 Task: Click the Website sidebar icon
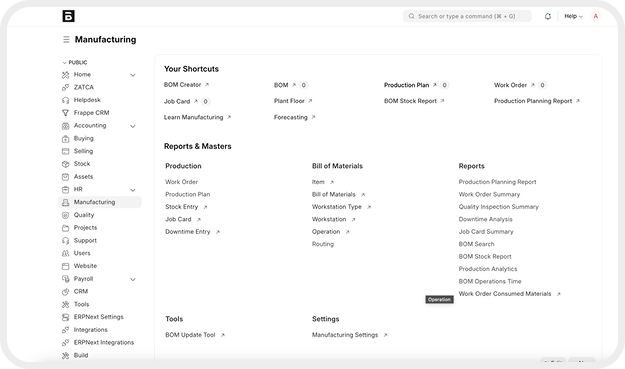tap(65, 266)
